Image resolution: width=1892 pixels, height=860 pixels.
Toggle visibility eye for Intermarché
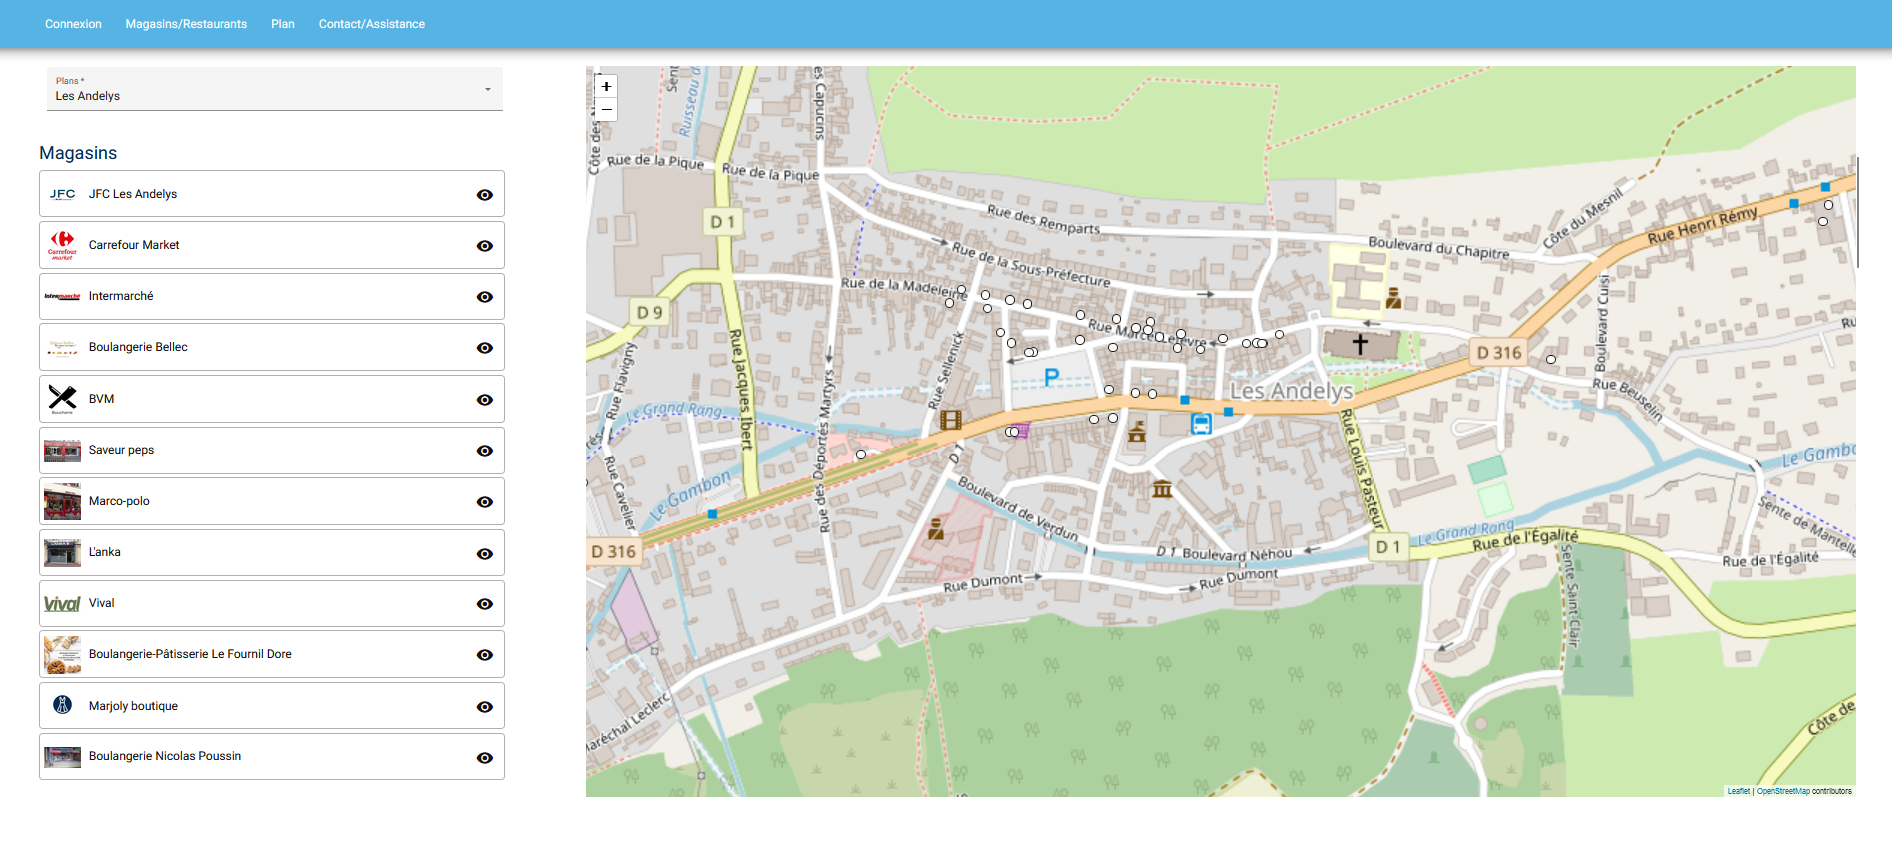pos(485,297)
